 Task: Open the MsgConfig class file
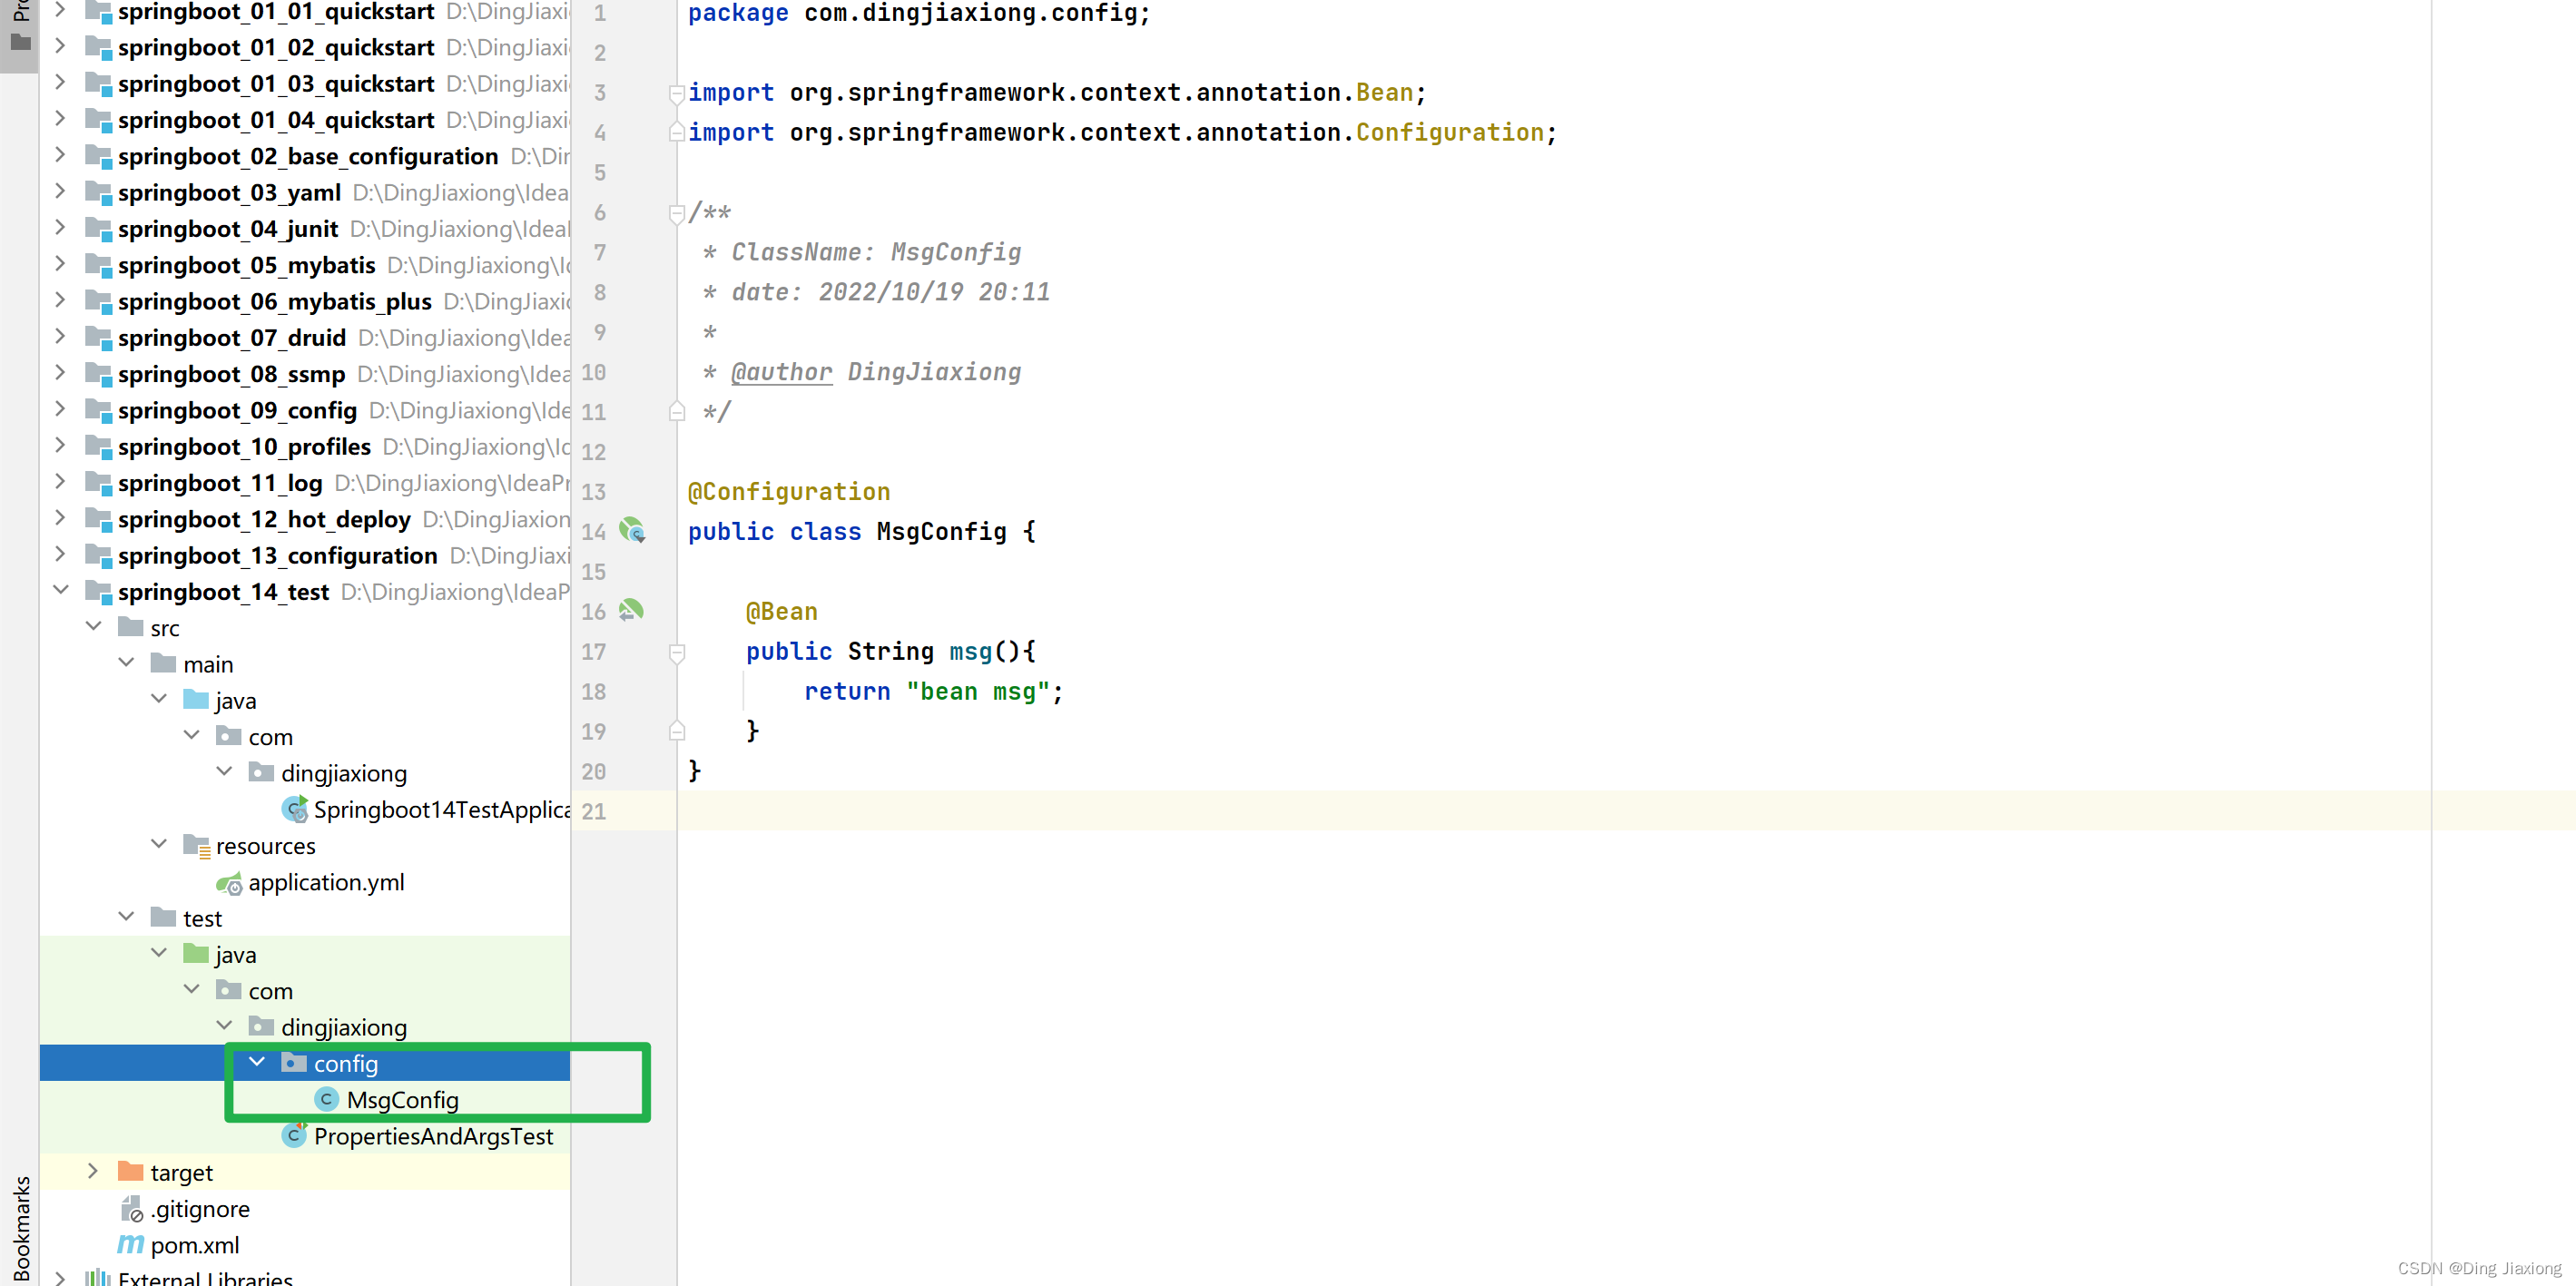click(402, 1100)
